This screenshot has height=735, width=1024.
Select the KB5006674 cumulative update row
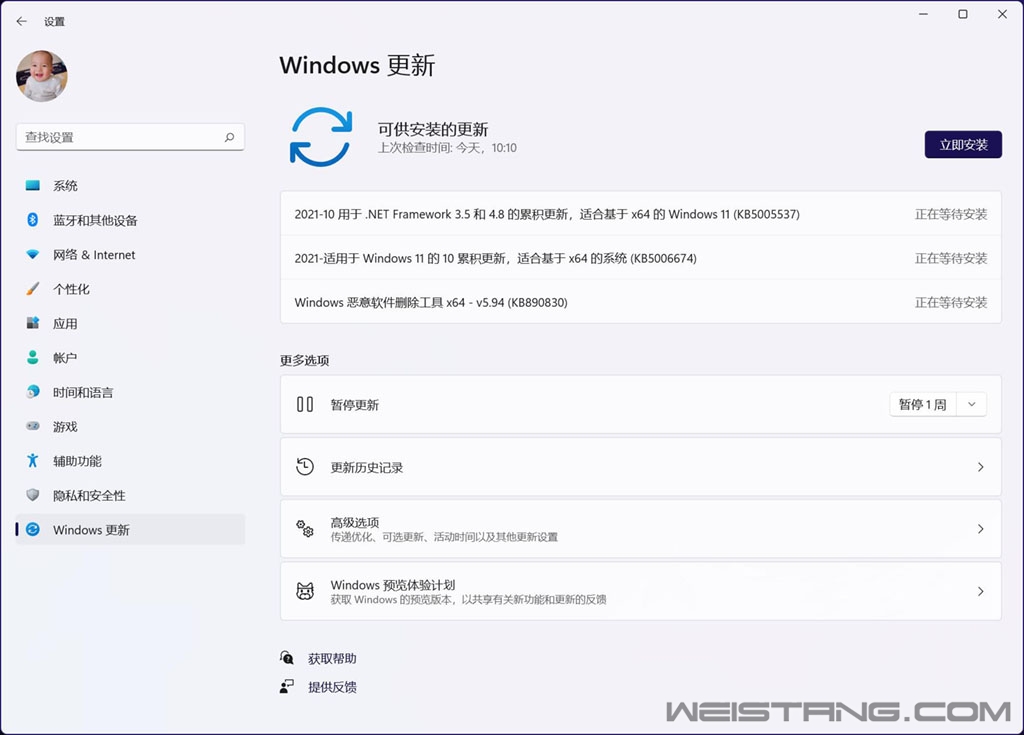click(641, 258)
